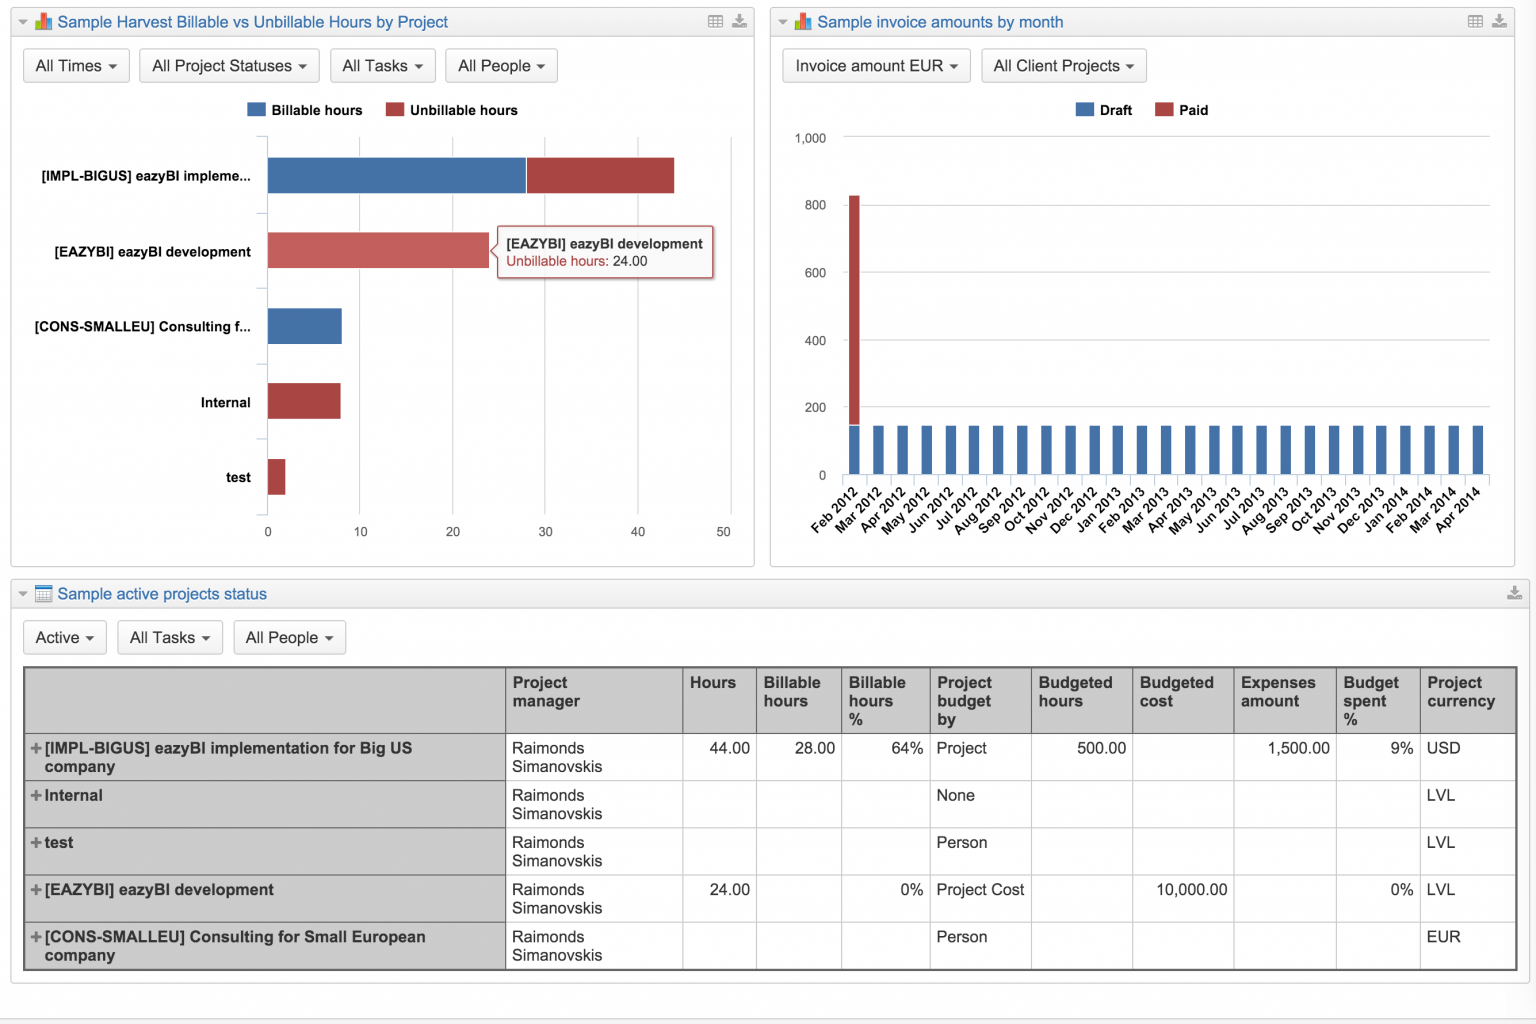Click chart icon next to Sample invoice amounts title
The width and height of the screenshot is (1536, 1024).
click(802, 21)
